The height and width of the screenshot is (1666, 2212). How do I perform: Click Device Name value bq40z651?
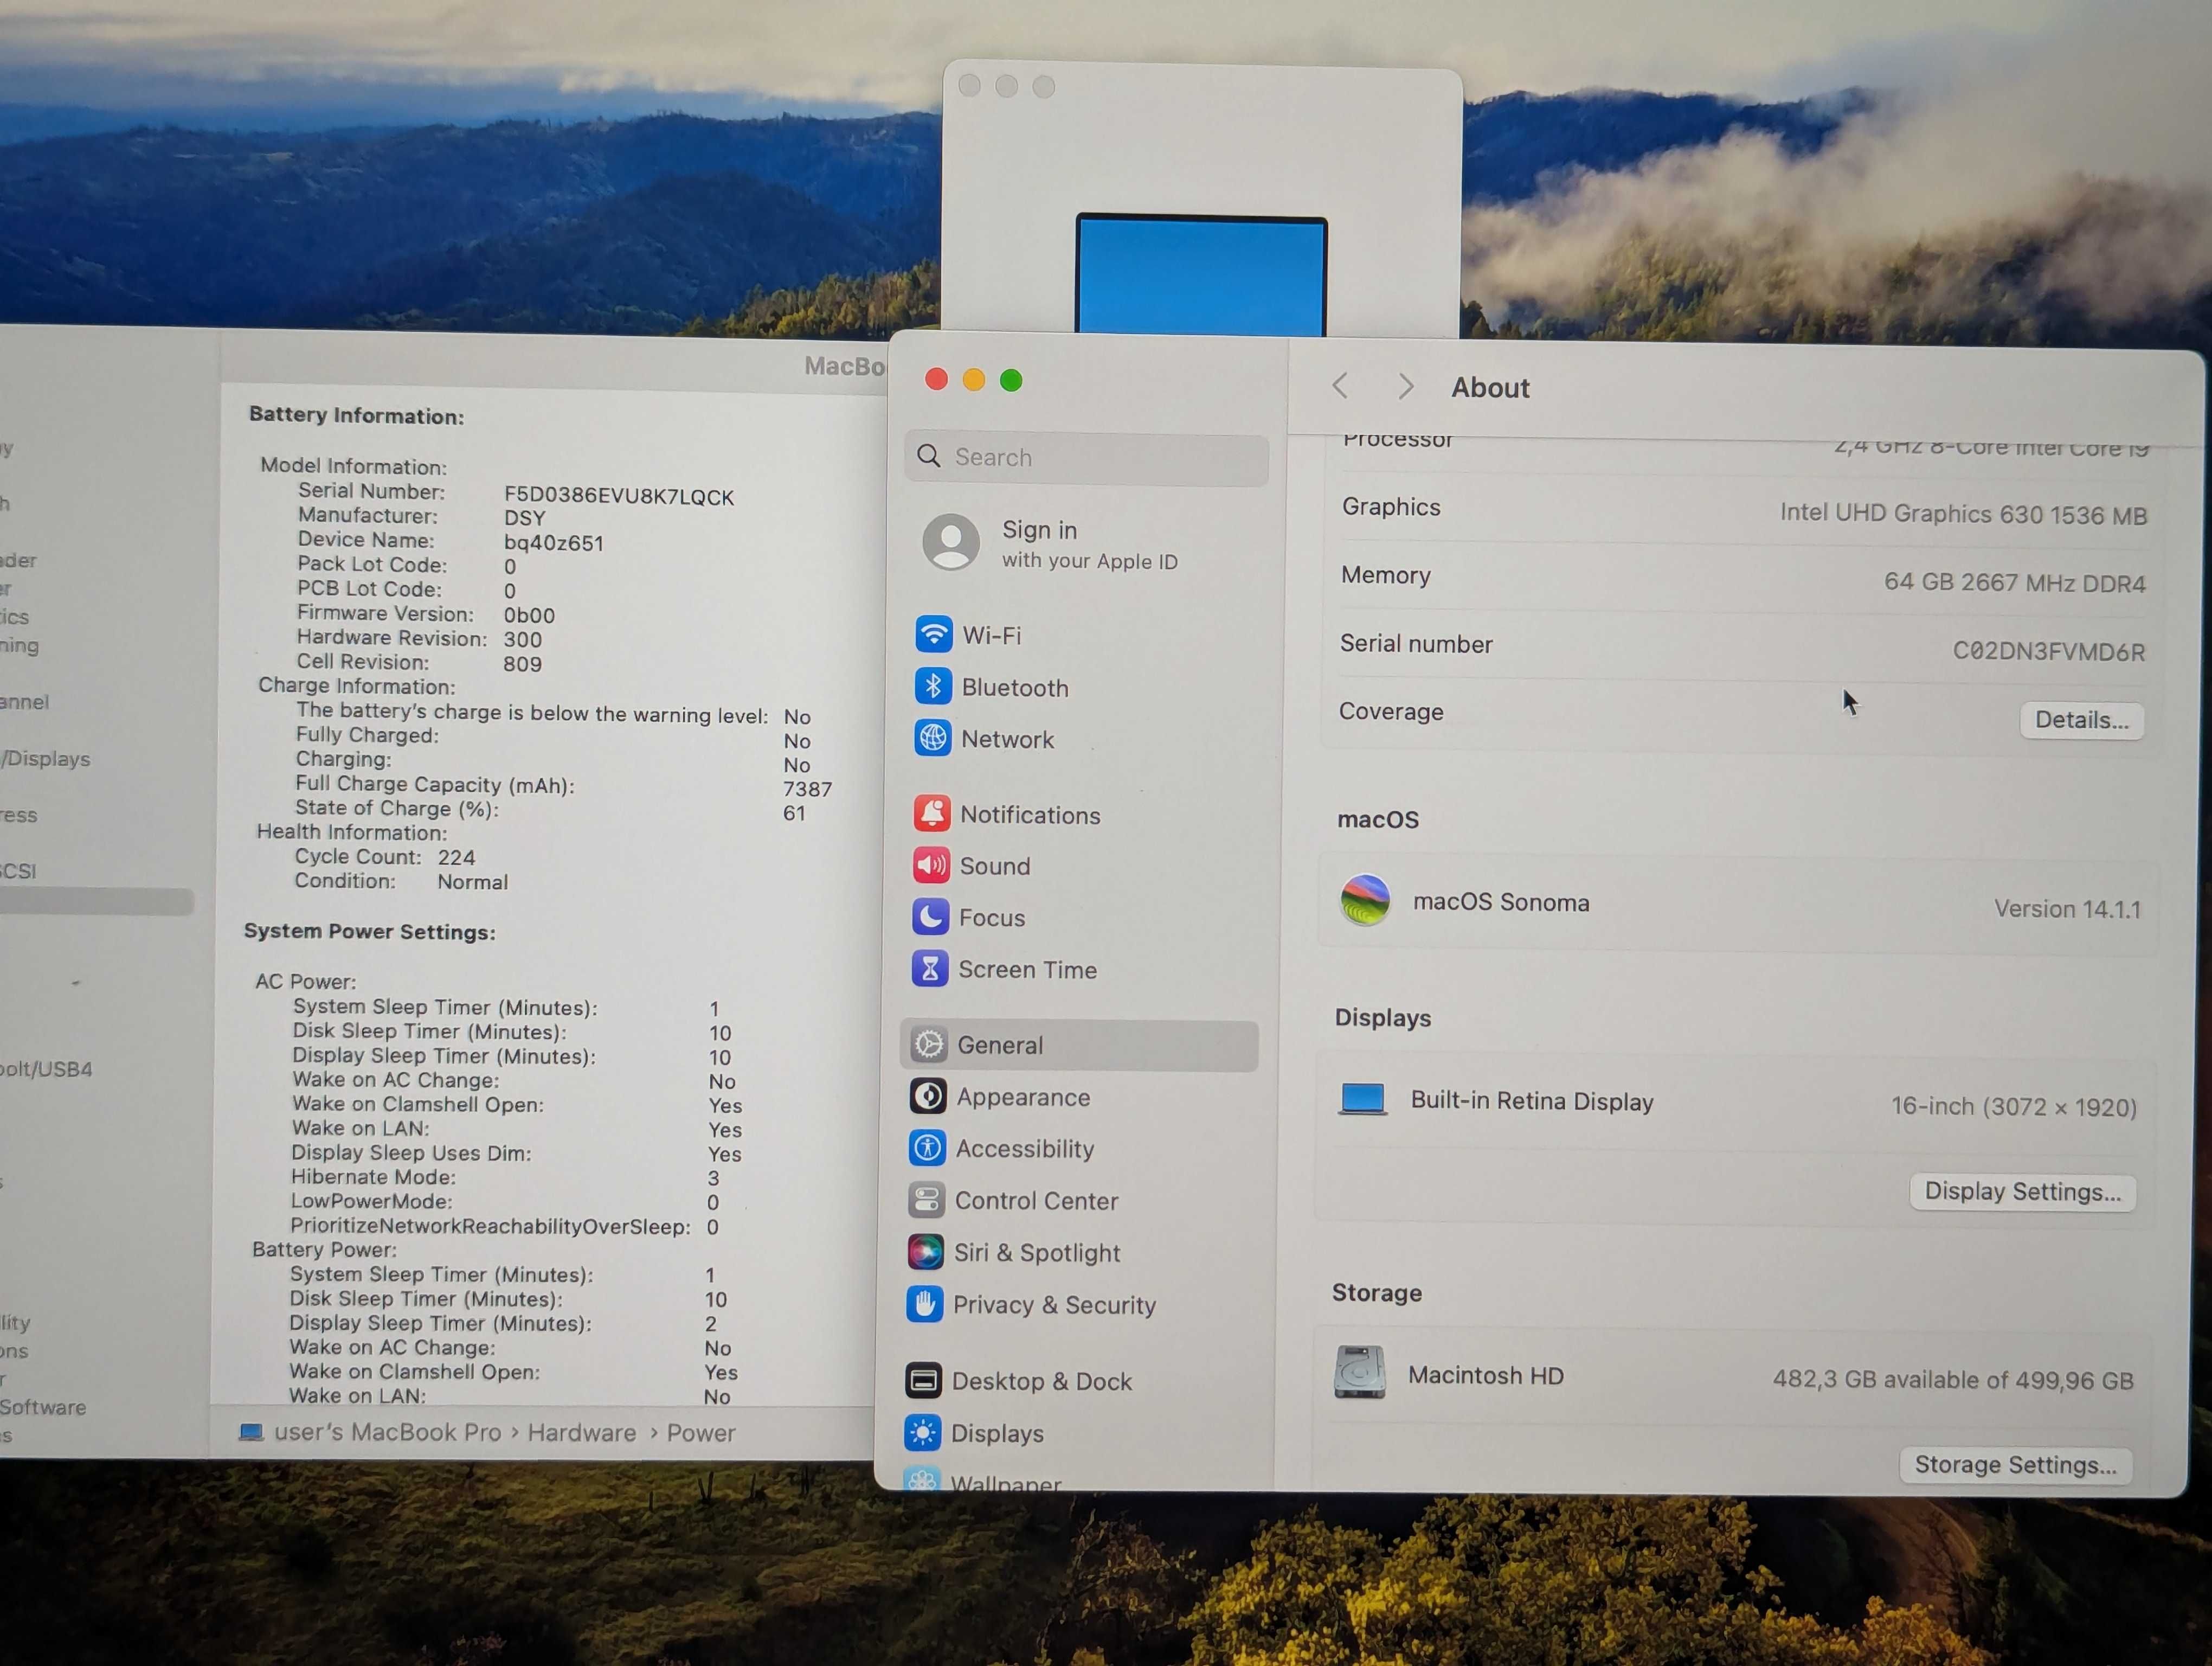(553, 542)
